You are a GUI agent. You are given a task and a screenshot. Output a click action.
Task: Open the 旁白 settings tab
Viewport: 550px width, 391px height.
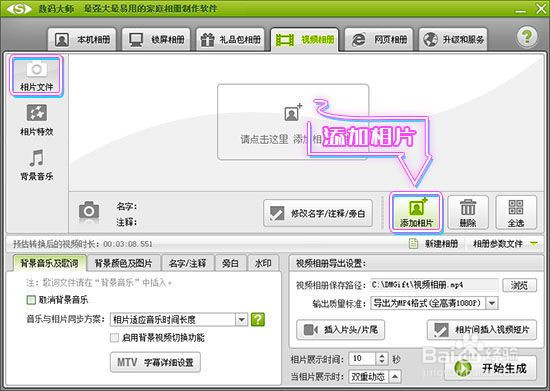(x=230, y=263)
